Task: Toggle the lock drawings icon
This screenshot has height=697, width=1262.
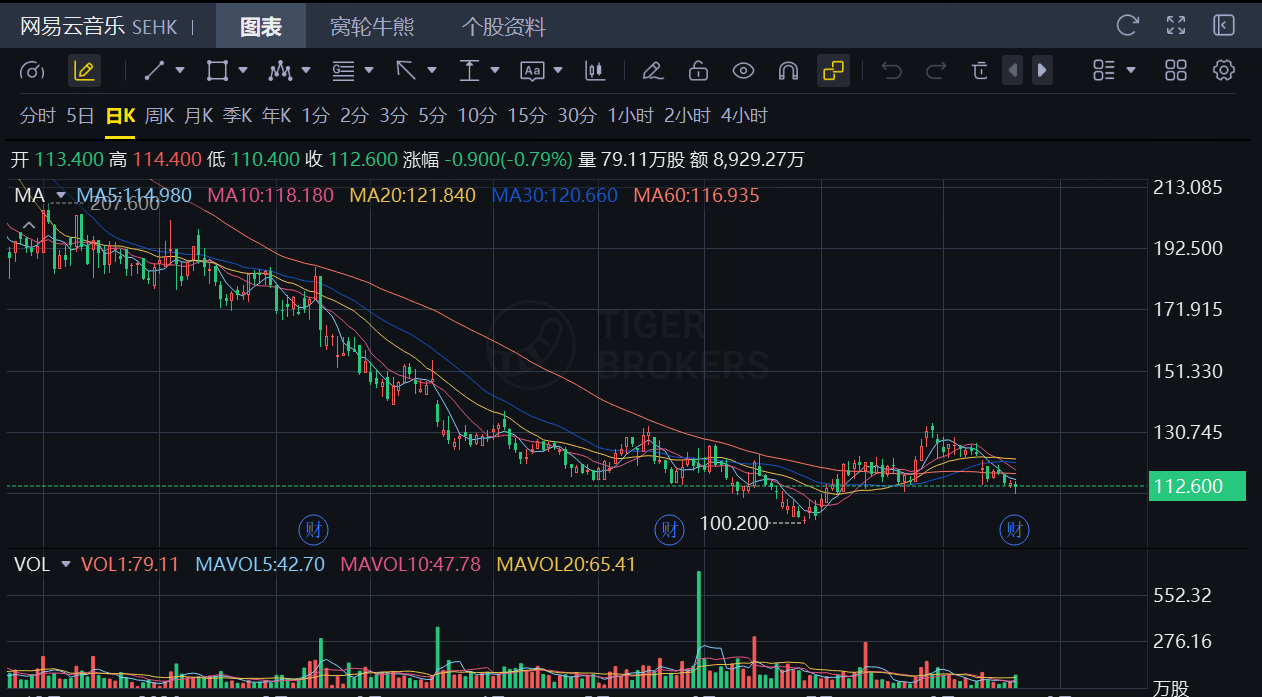Action: pos(698,71)
